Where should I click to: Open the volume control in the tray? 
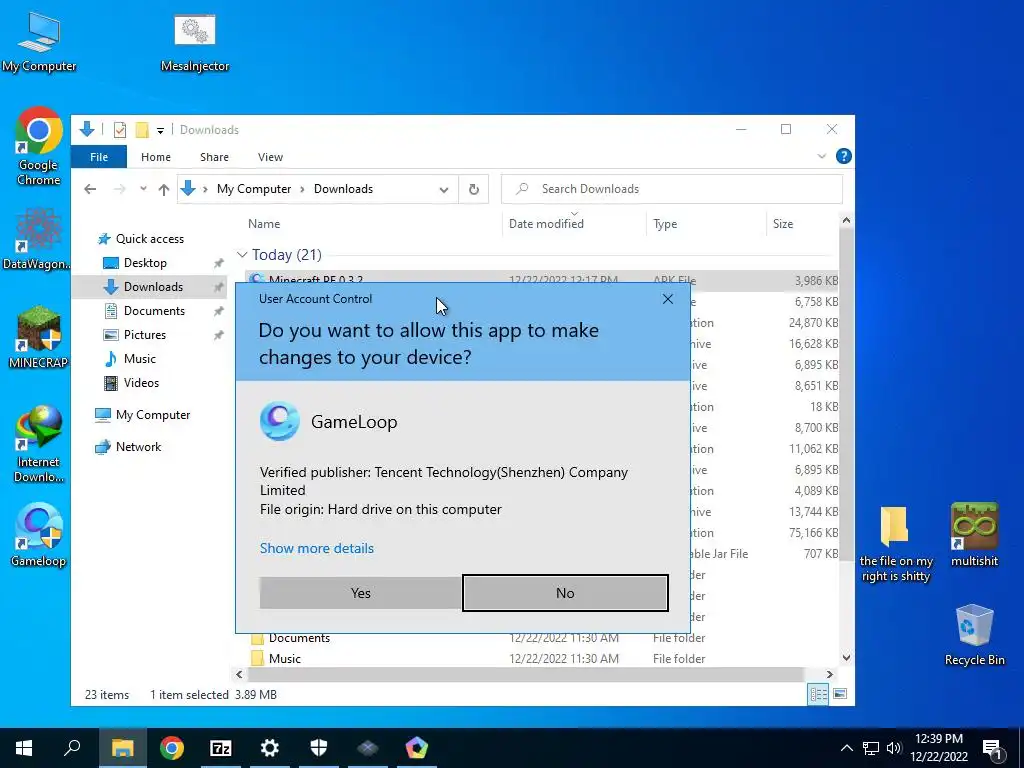click(x=894, y=748)
